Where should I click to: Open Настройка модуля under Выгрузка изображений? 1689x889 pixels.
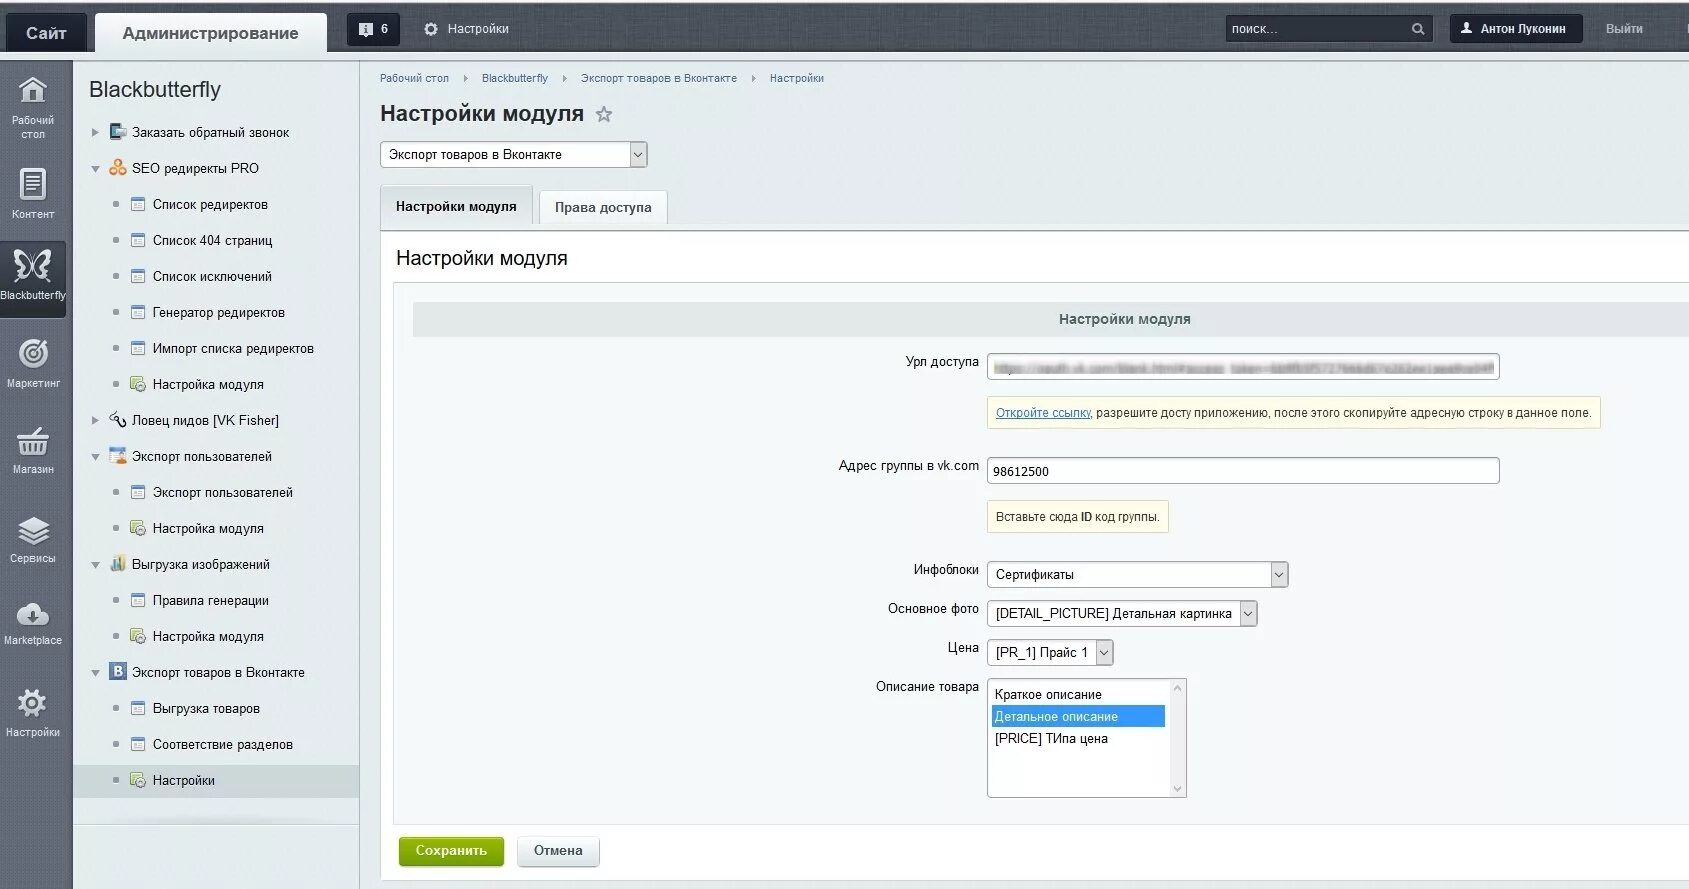point(208,636)
